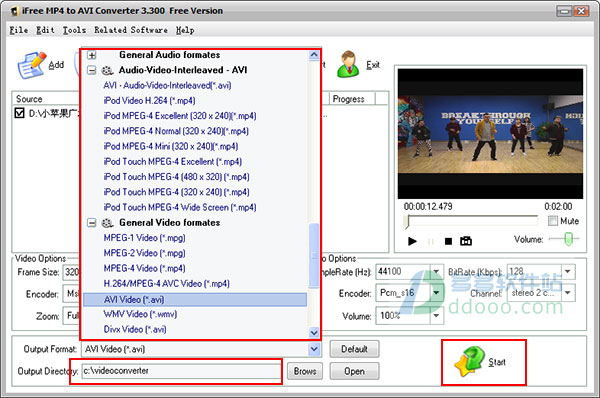The width and height of the screenshot is (600, 398).
Task: Select iPod Video H.264 (*.mp4)
Action: pos(149,101)
